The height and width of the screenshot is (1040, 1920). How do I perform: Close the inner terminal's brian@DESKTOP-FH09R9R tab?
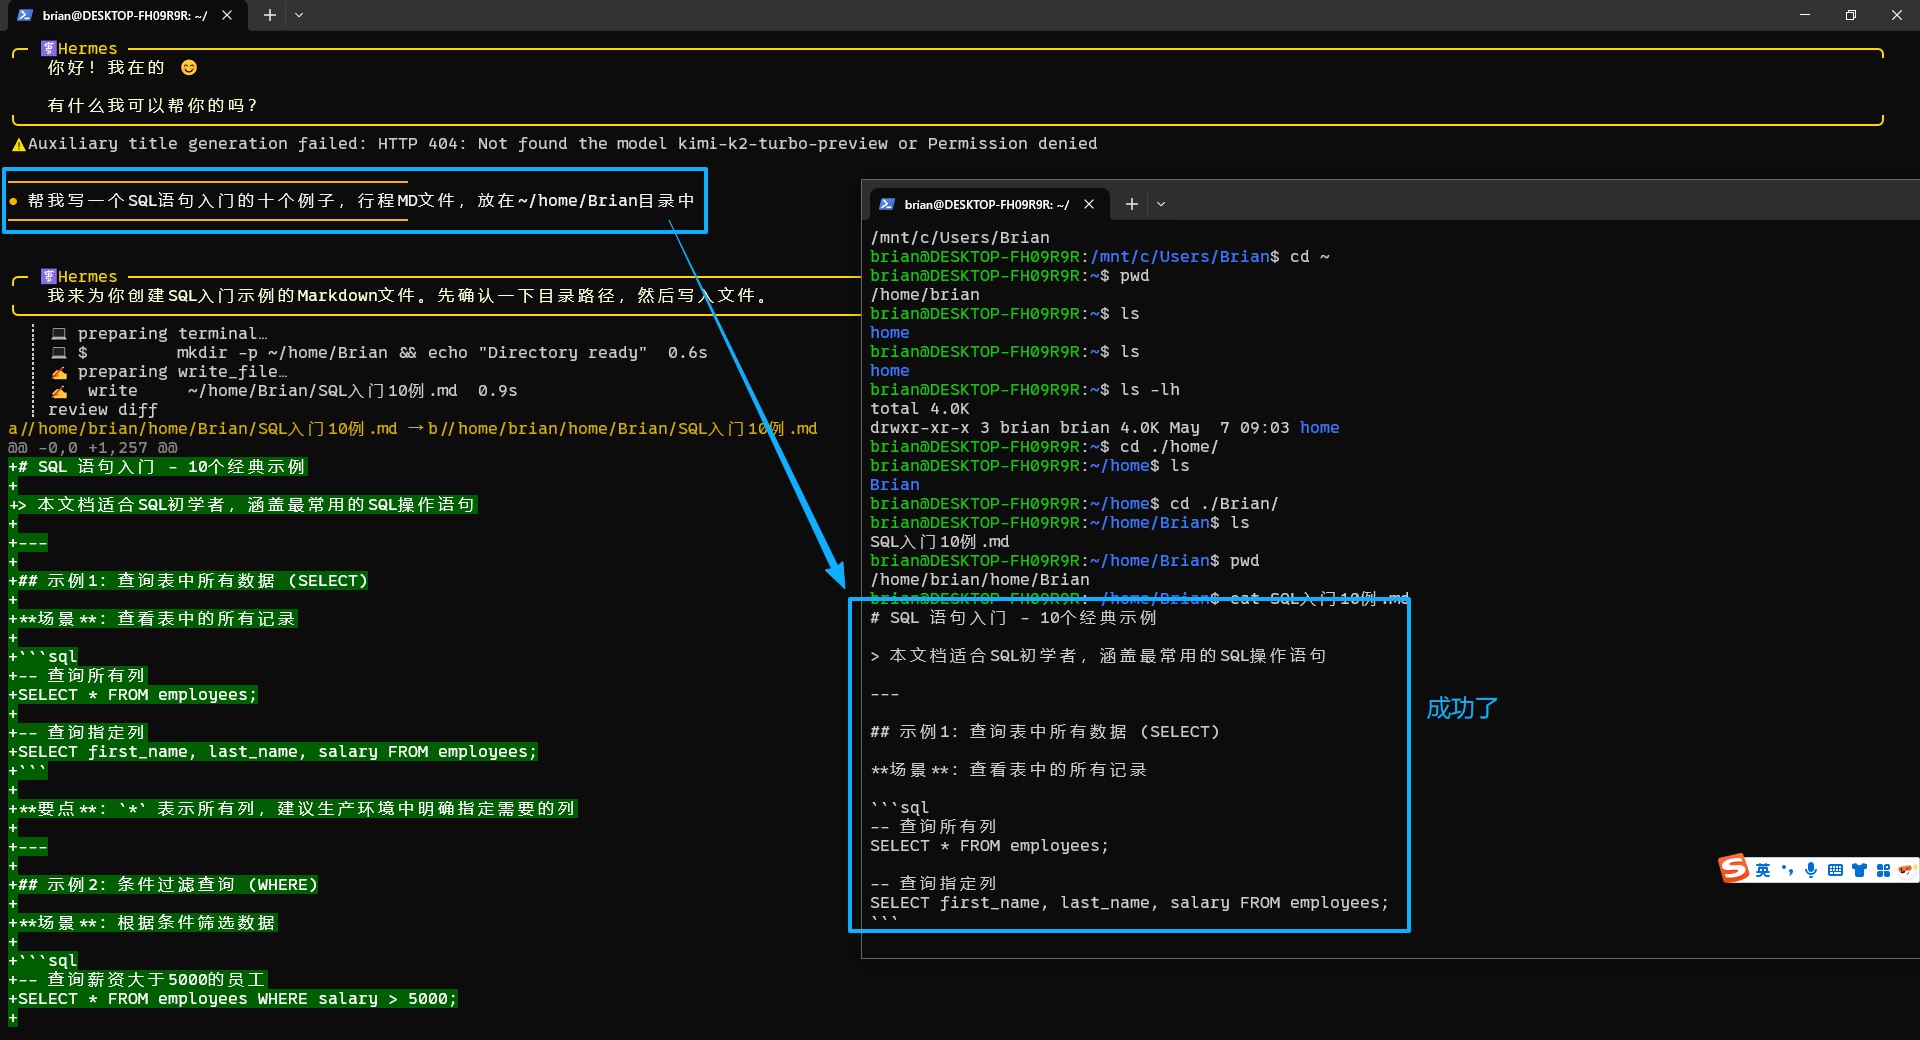[1089, 204]
